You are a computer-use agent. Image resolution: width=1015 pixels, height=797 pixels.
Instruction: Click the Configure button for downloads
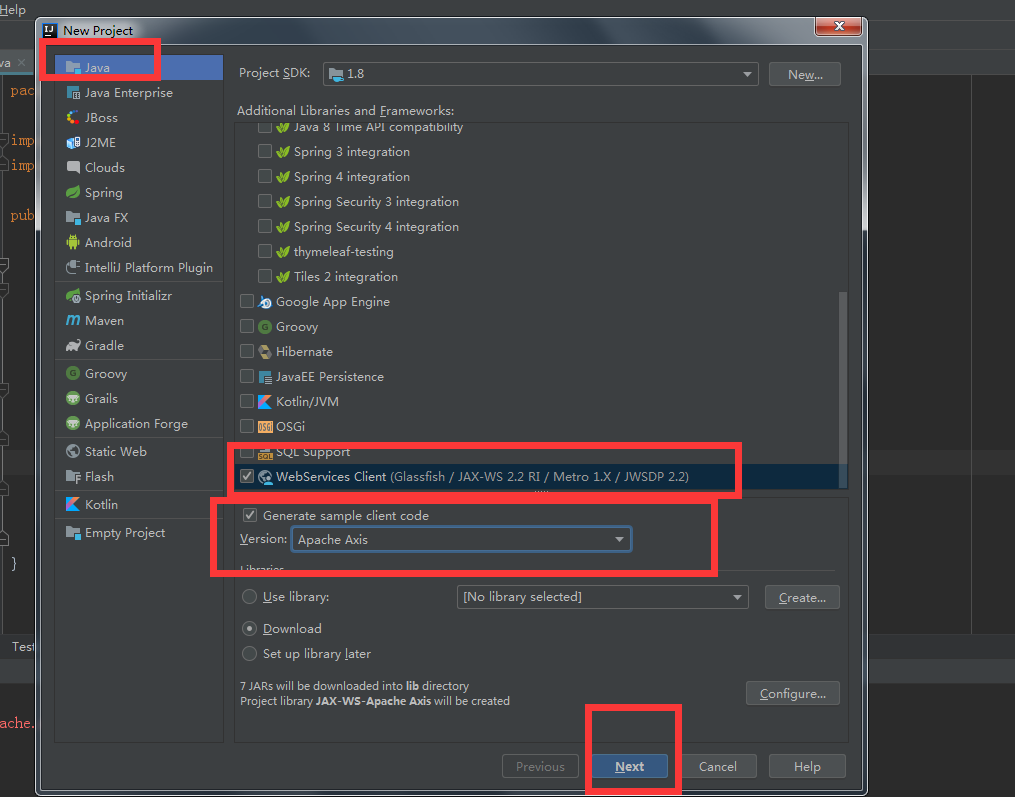792,693
